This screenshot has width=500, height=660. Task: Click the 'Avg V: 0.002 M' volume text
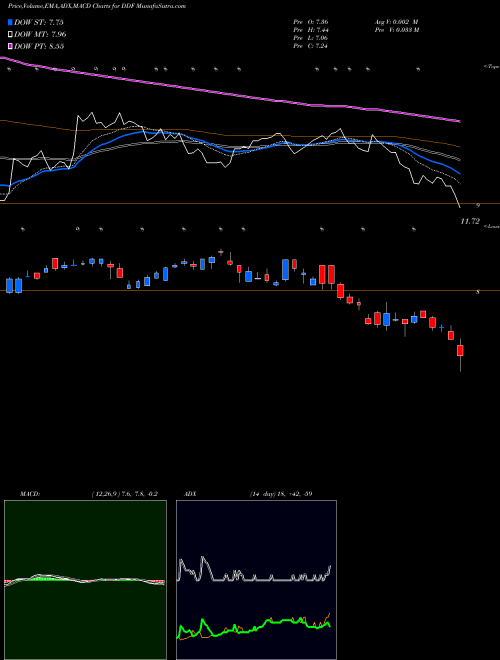tap(396, 22)
